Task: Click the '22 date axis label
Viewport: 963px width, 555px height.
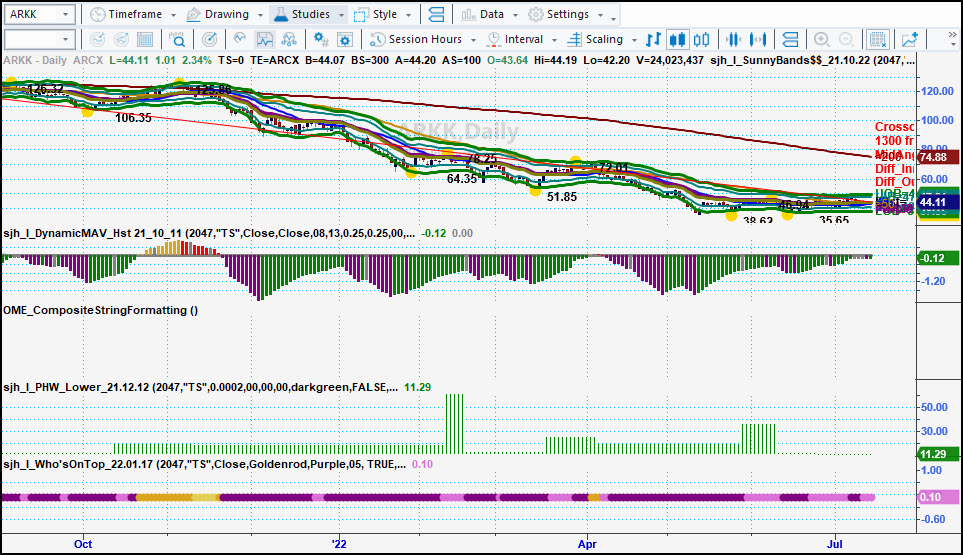Action: pyautogui.click(x=338, y=544)
